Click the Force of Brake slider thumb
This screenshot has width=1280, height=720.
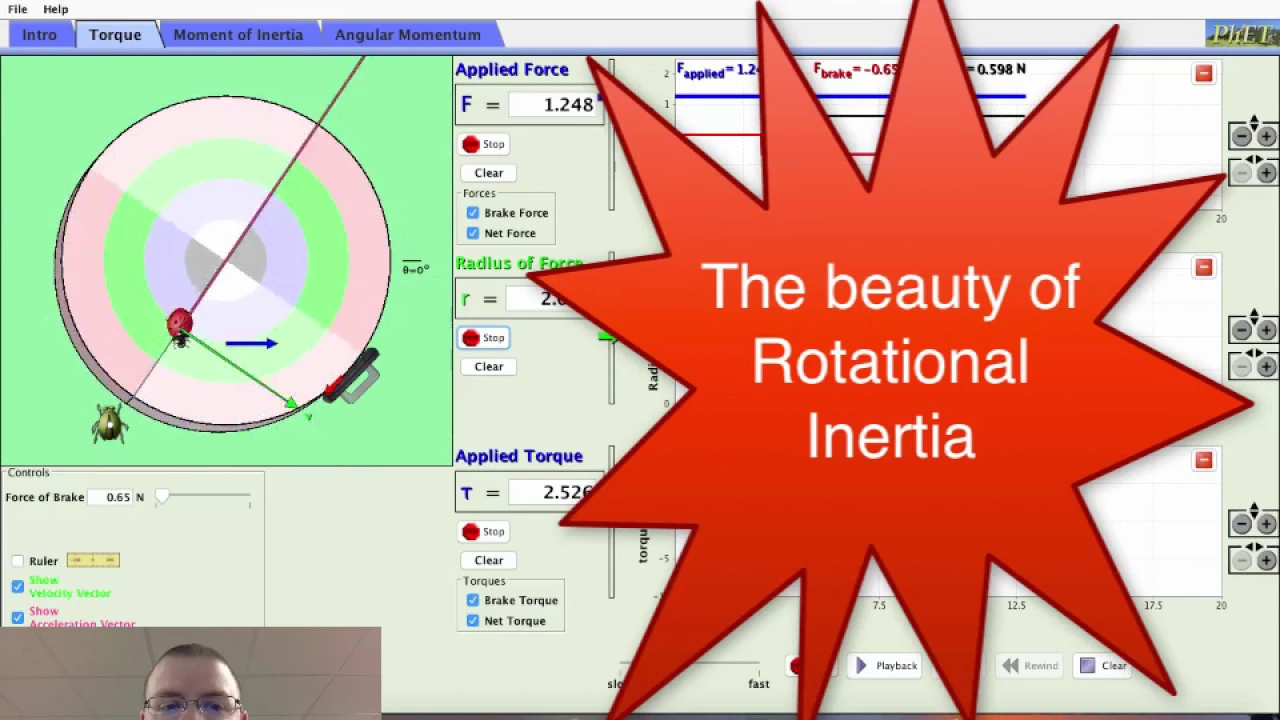coord(162,497)
